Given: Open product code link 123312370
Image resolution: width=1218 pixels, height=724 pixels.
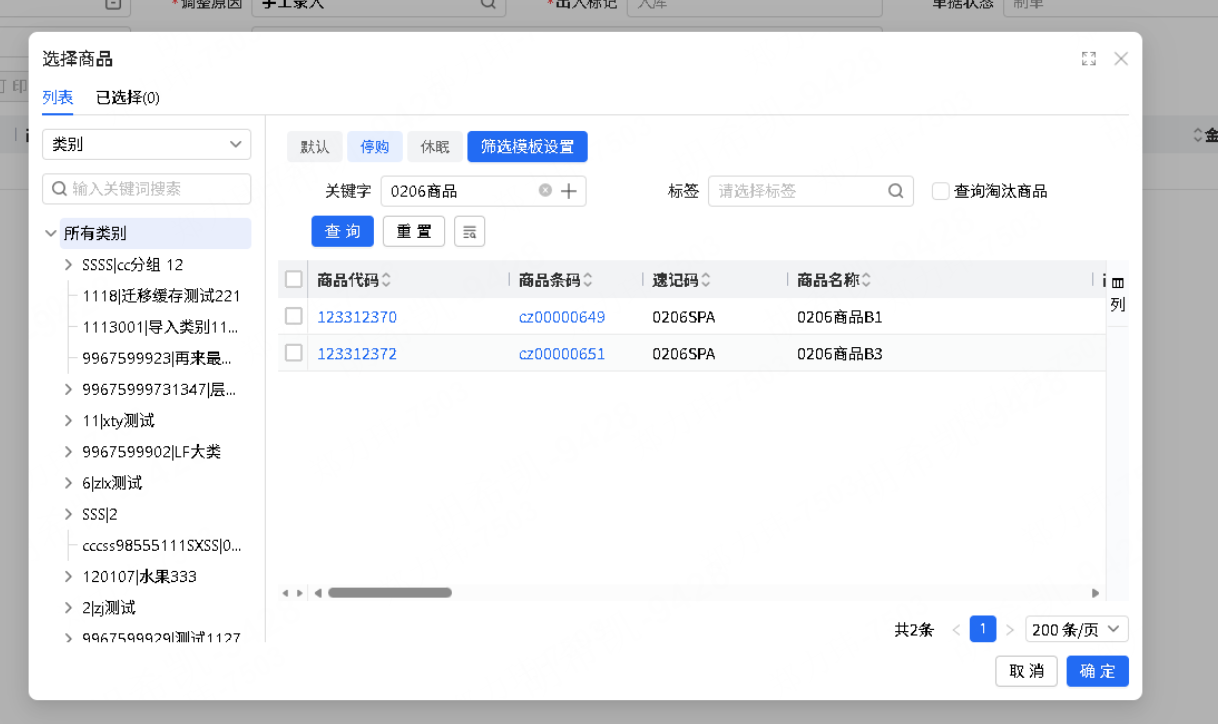Looking at the screenshot, I should [357, 317].
